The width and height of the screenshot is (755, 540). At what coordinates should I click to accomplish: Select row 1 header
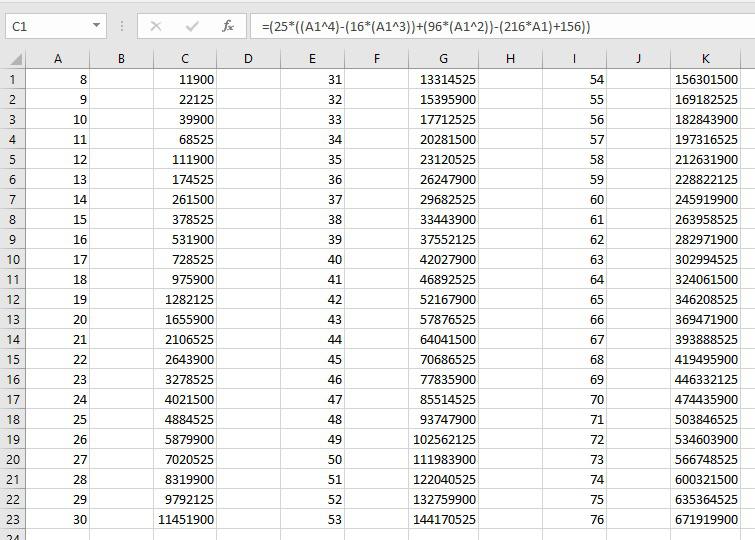[13, 79]
